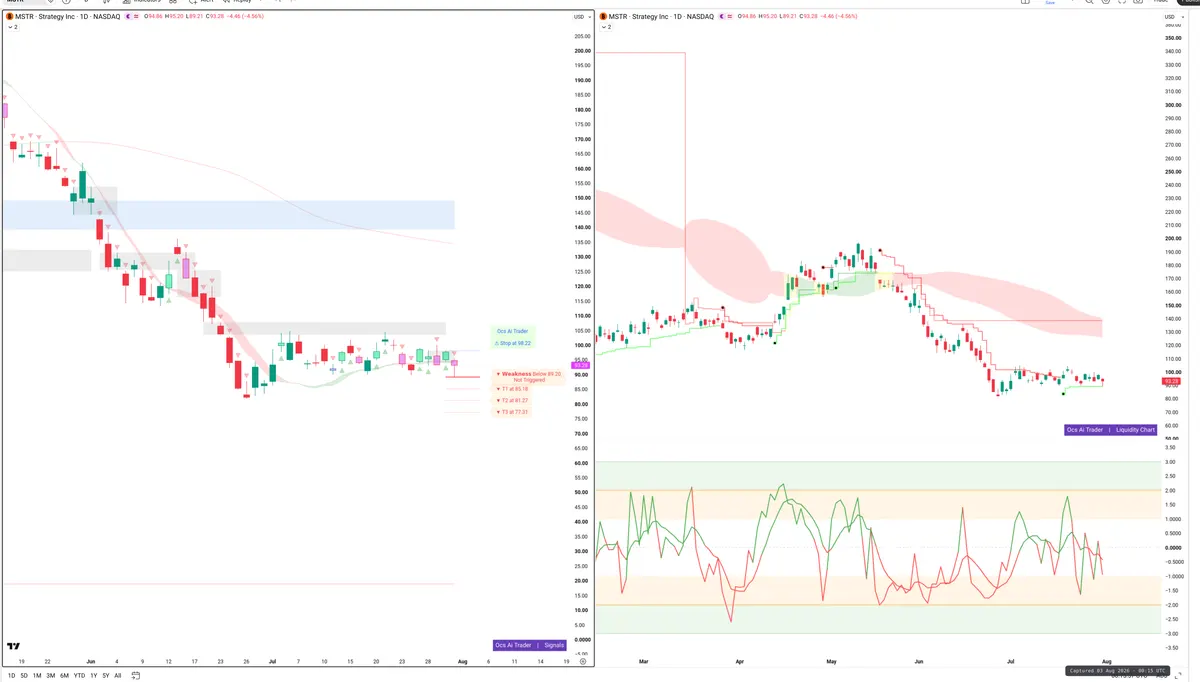Click the 'May' label on right time axis
Viewport: 1200px width, 682px height.
click(x=832, y=662)
